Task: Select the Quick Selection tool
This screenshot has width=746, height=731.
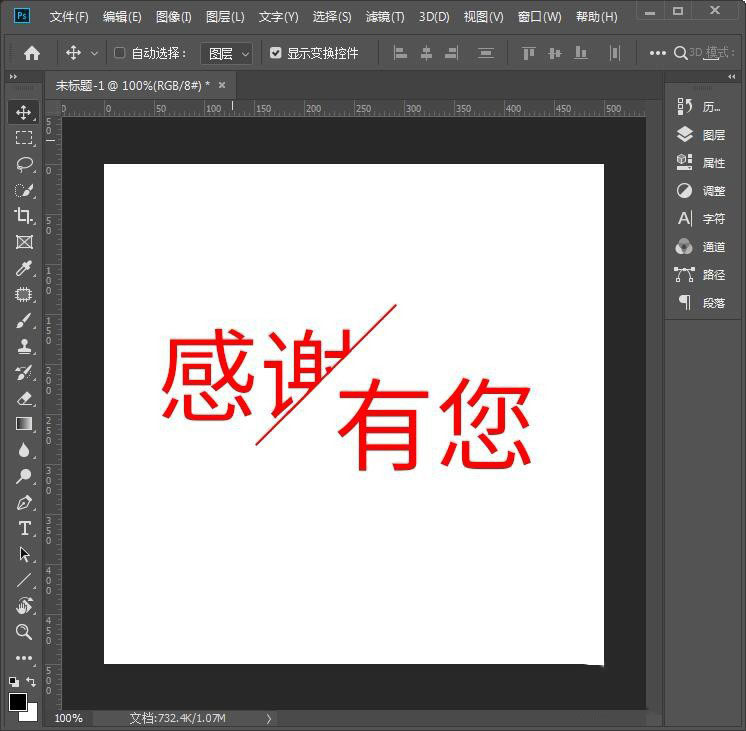Action: pyautogui.click(x=23, y=190)
